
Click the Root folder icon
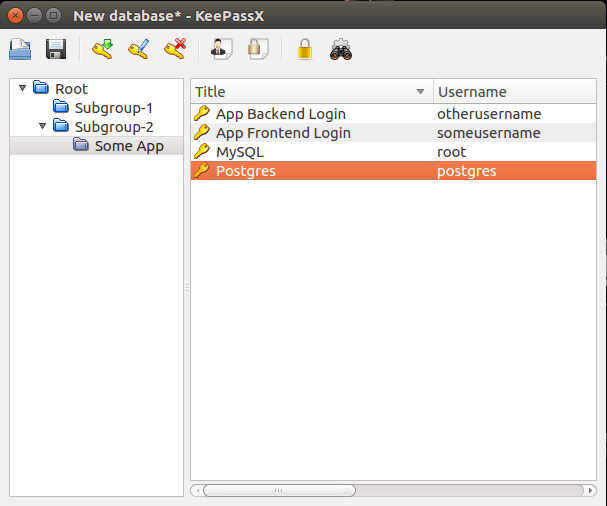point(41,87)
